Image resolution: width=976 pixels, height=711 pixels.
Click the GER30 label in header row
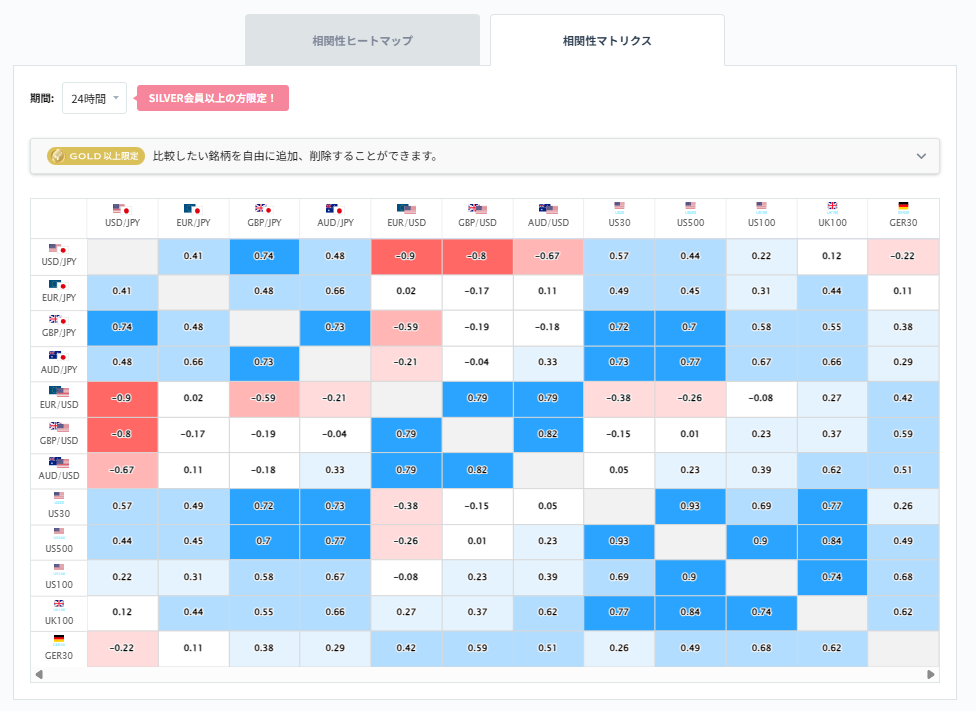(903, 223)
